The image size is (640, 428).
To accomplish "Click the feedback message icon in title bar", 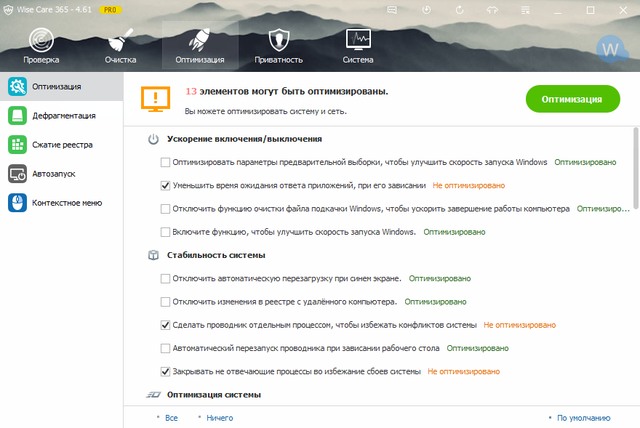I will point(392,10).
